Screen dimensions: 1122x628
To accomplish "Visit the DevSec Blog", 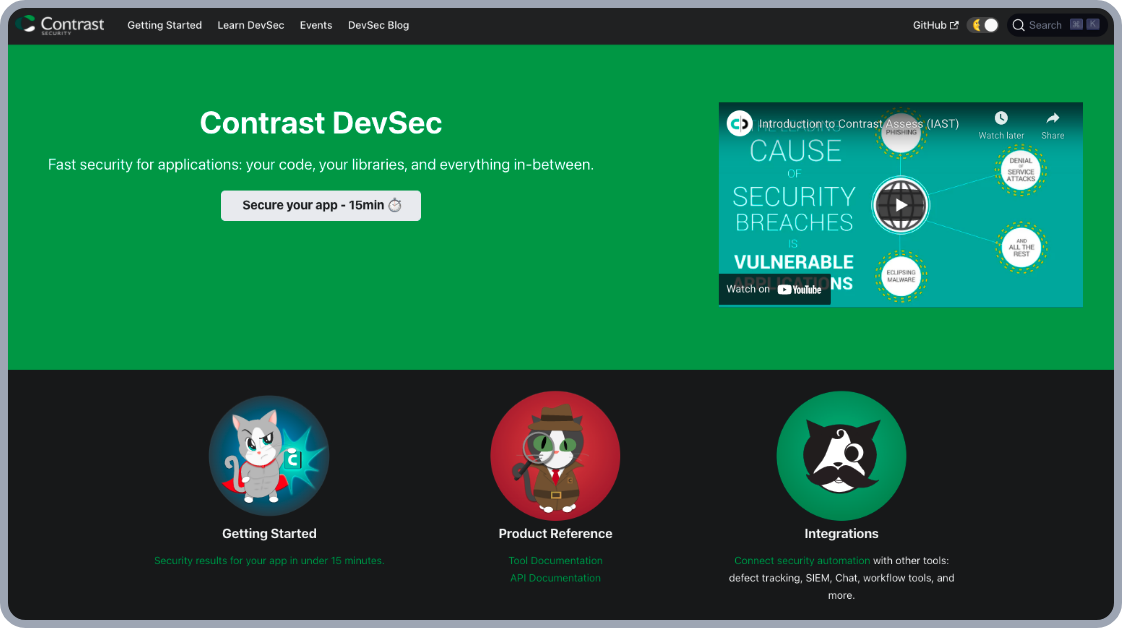I will [x=378, y=25].
